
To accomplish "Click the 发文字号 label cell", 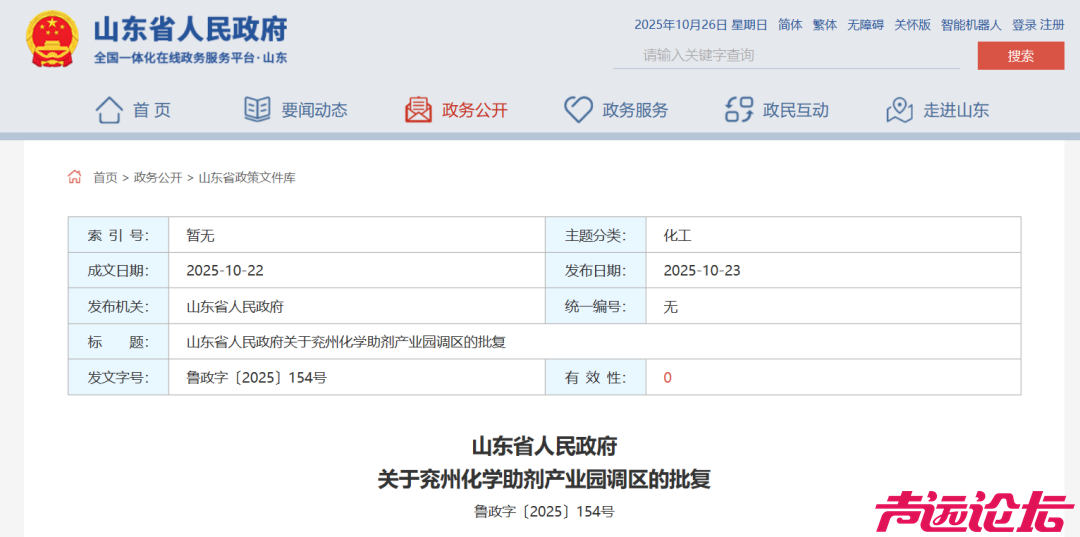I will [x=118, y=378].
